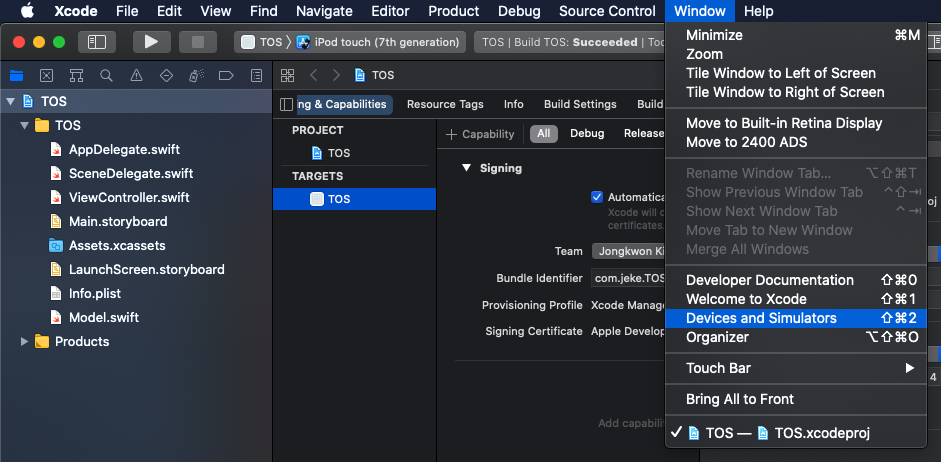The height and width of the screenshot is (462, 941).
Task: Open the Debug navigator
Action: tap(196, 76)
